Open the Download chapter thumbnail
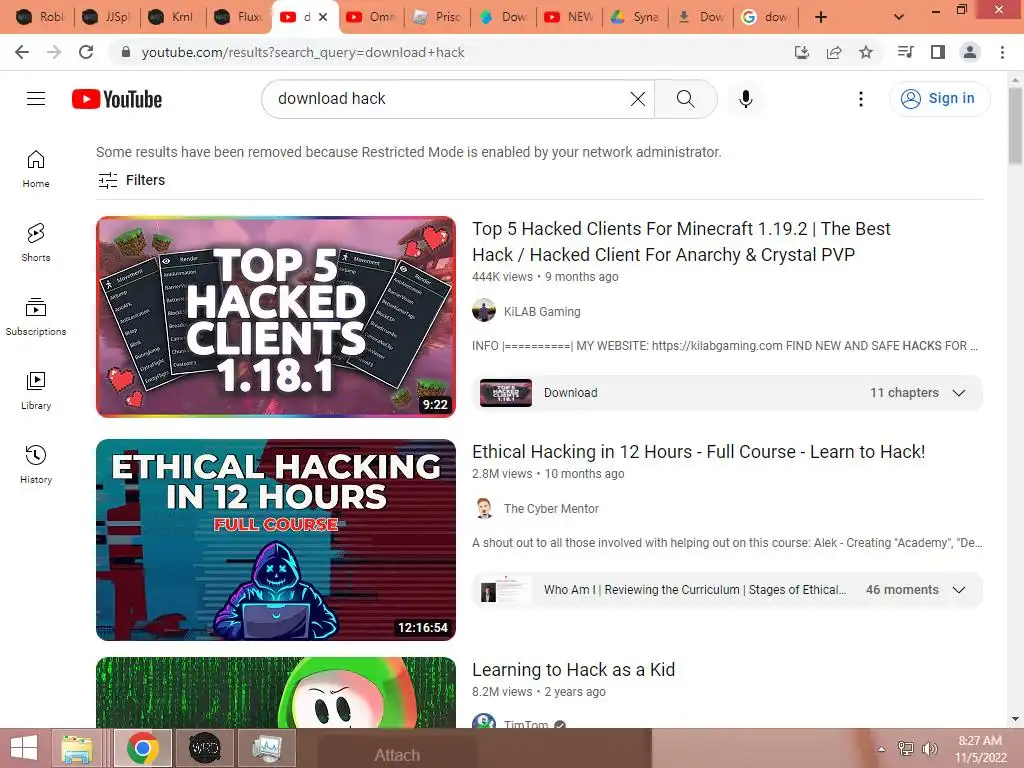Image resolution: width=1024 pixels, height=768 pixels. pyautogui.click(x=505, y=393)
